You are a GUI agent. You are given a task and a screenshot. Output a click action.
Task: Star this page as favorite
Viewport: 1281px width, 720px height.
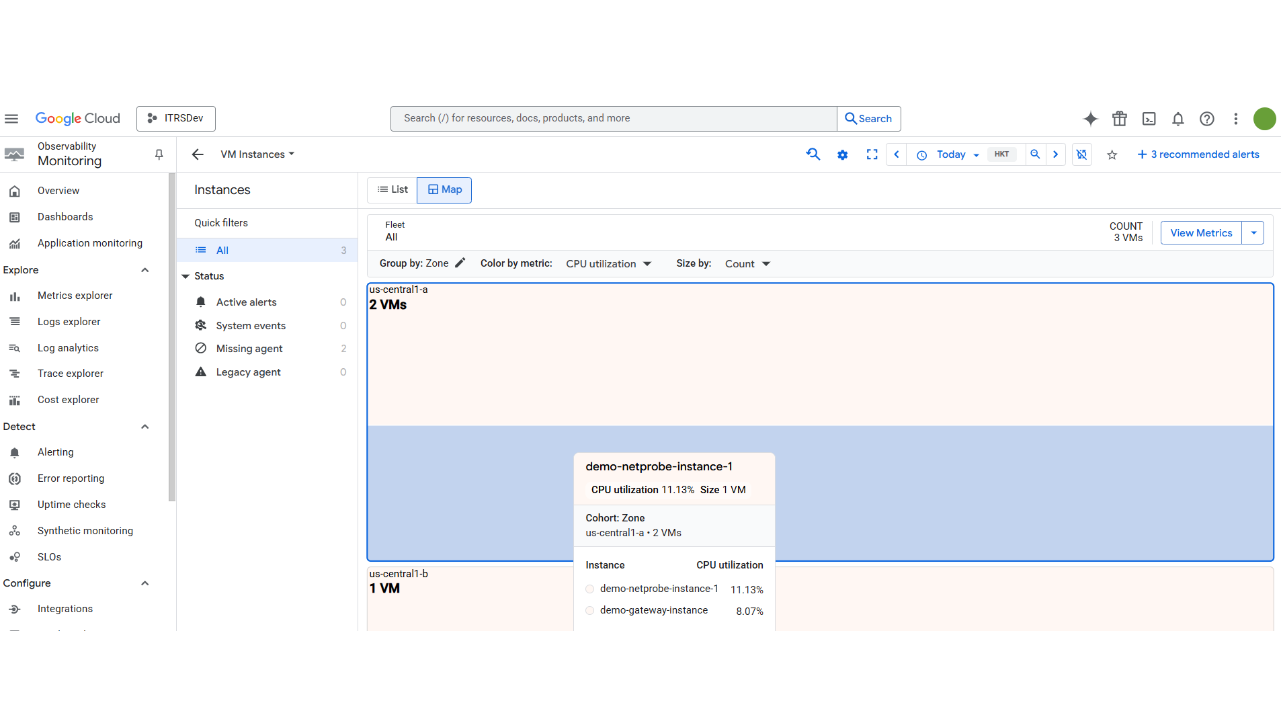(1112, 155)
